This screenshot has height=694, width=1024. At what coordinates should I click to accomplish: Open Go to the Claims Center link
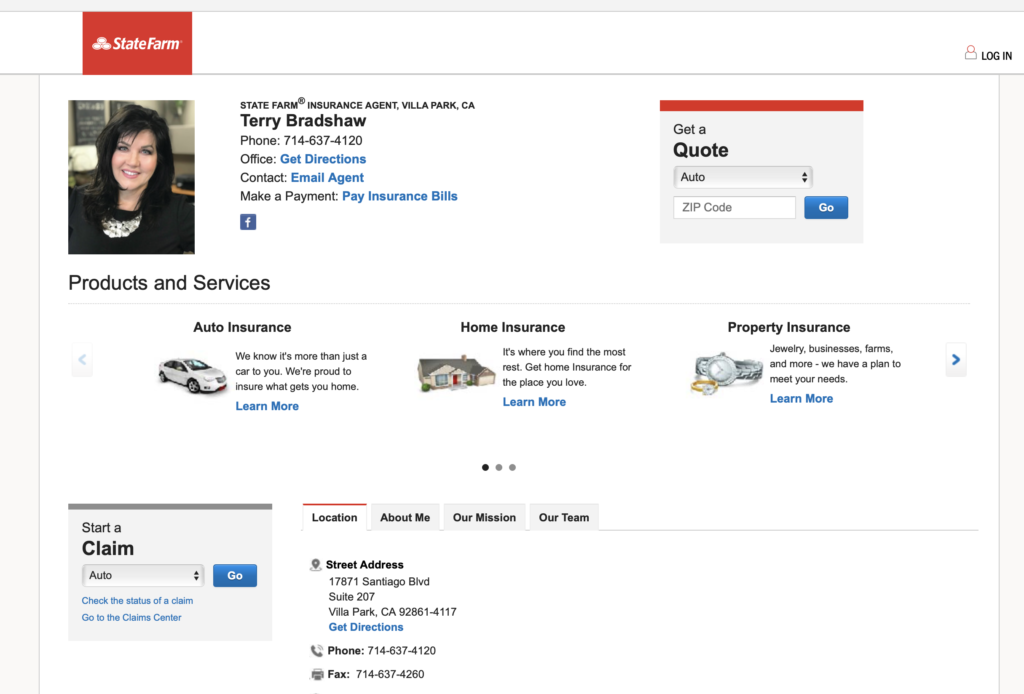pyautogui.click(x=131, y=618)
